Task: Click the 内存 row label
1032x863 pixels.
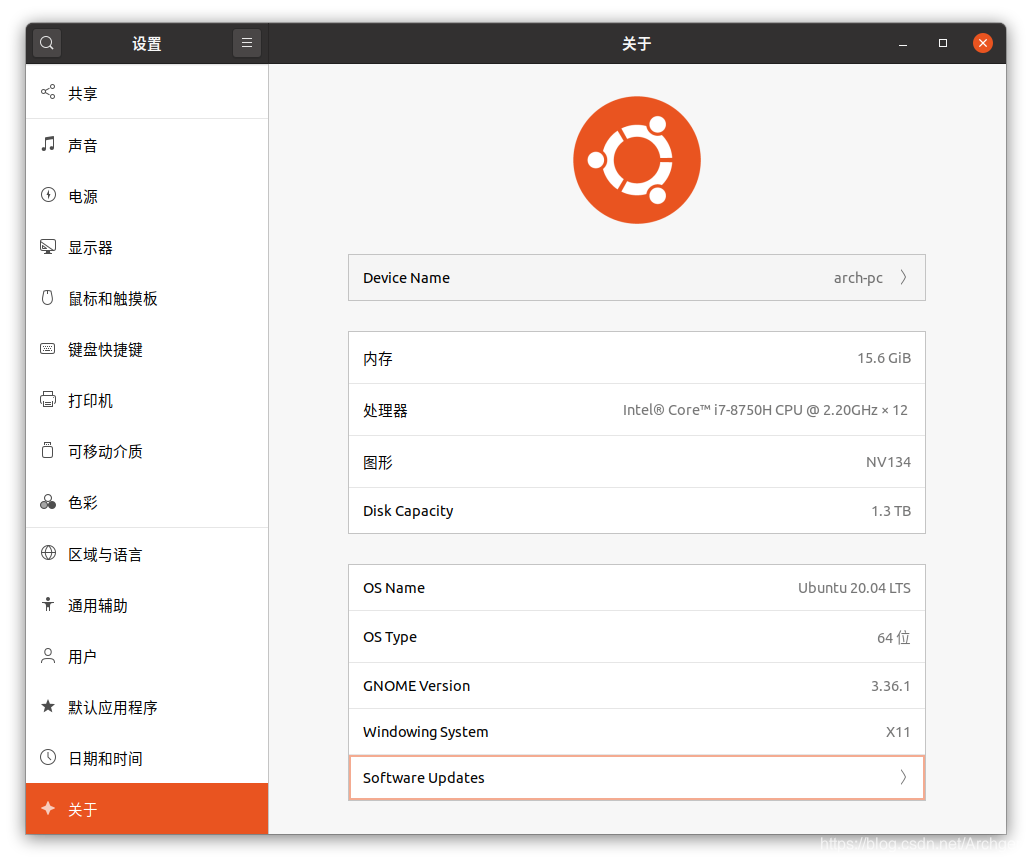Action: 378,359
